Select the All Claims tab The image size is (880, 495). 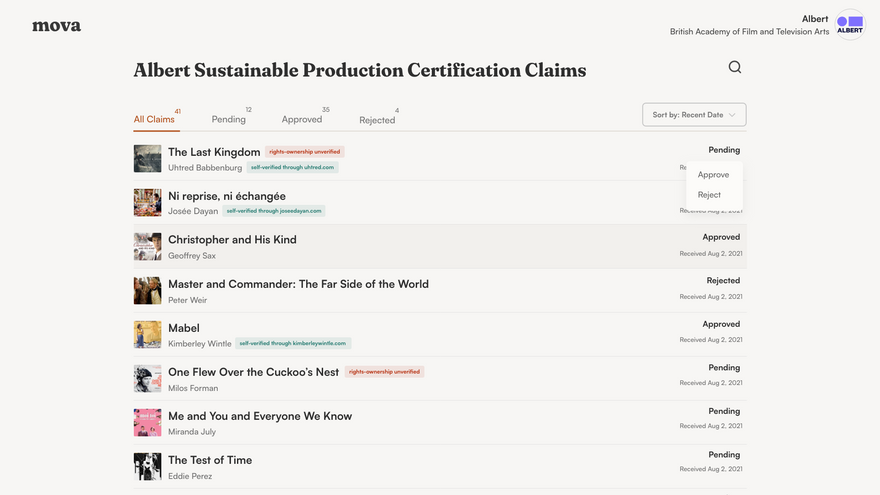coord(154,120)
